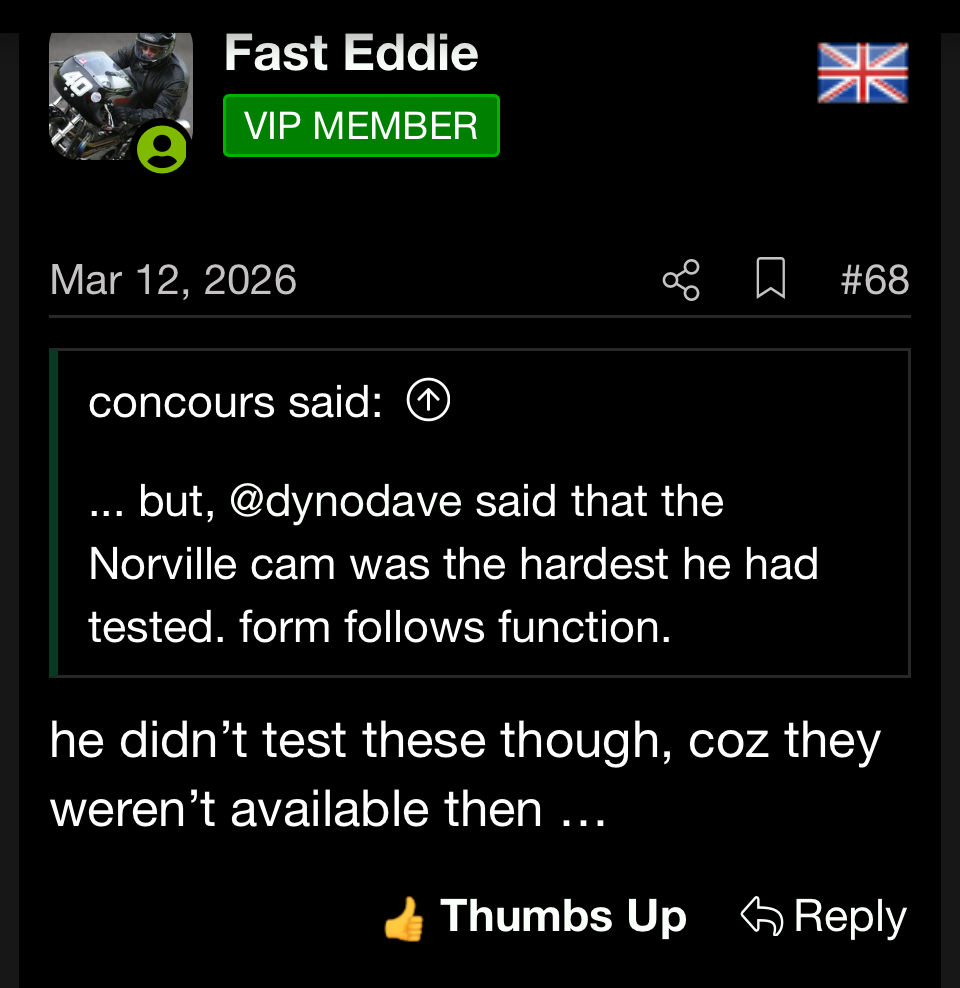Click the United Kingdom flag icon
Viewport: 960px width, 988px height.
(x=862, y=73)
